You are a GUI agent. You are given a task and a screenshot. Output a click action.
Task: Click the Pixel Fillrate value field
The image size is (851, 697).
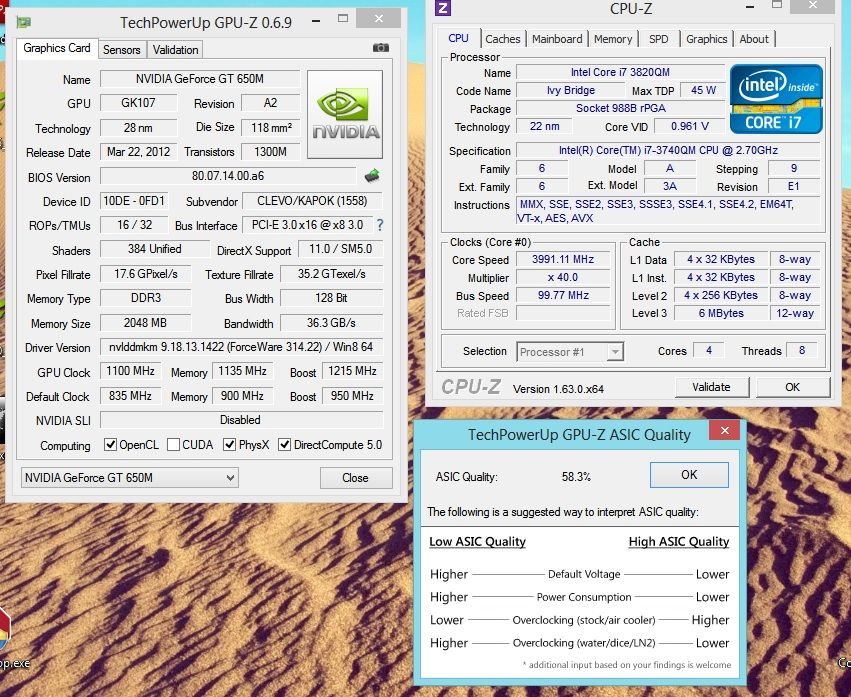145,274
